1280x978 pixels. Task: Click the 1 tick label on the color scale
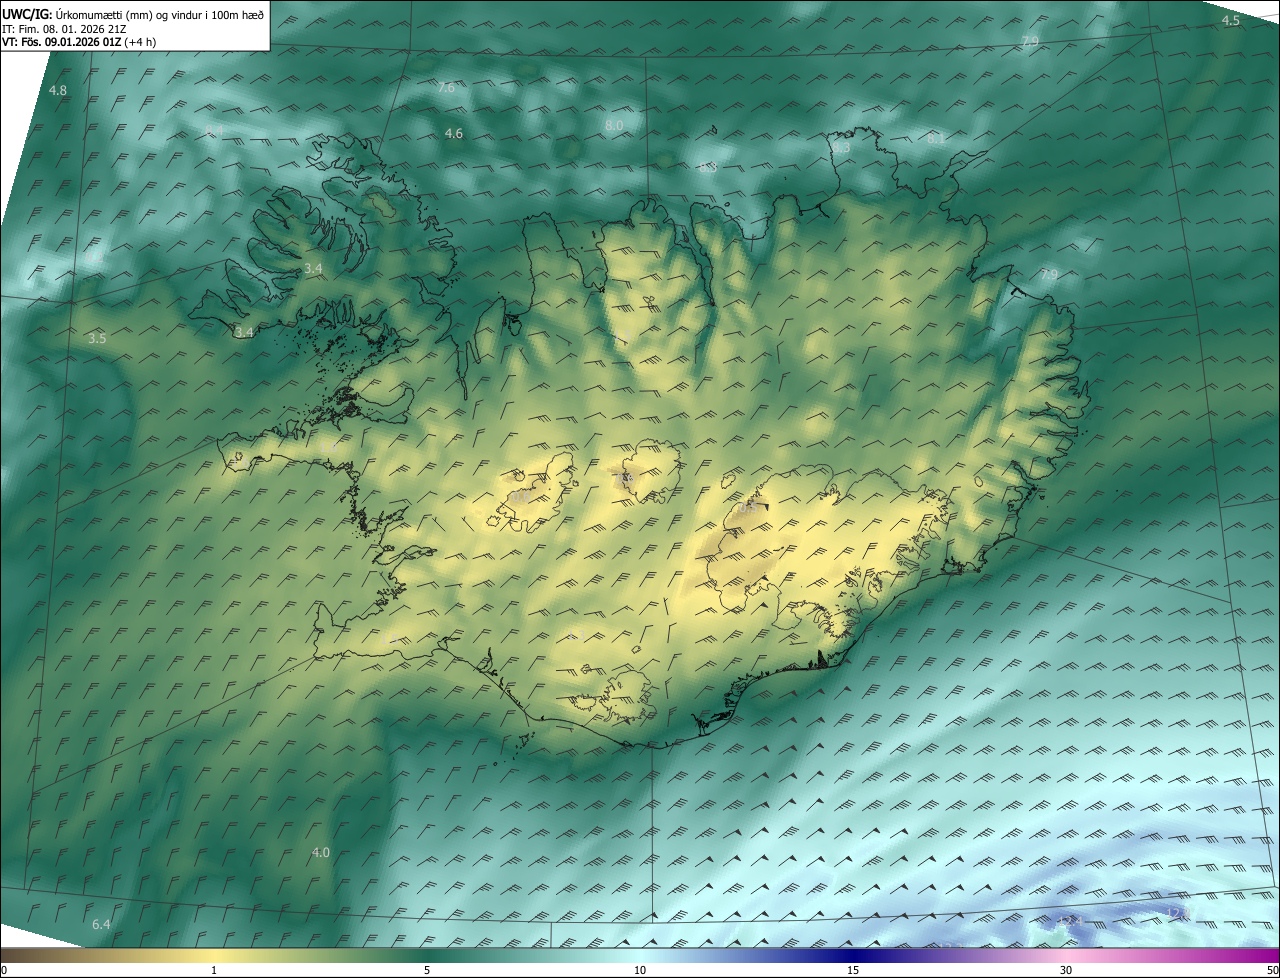214,971
